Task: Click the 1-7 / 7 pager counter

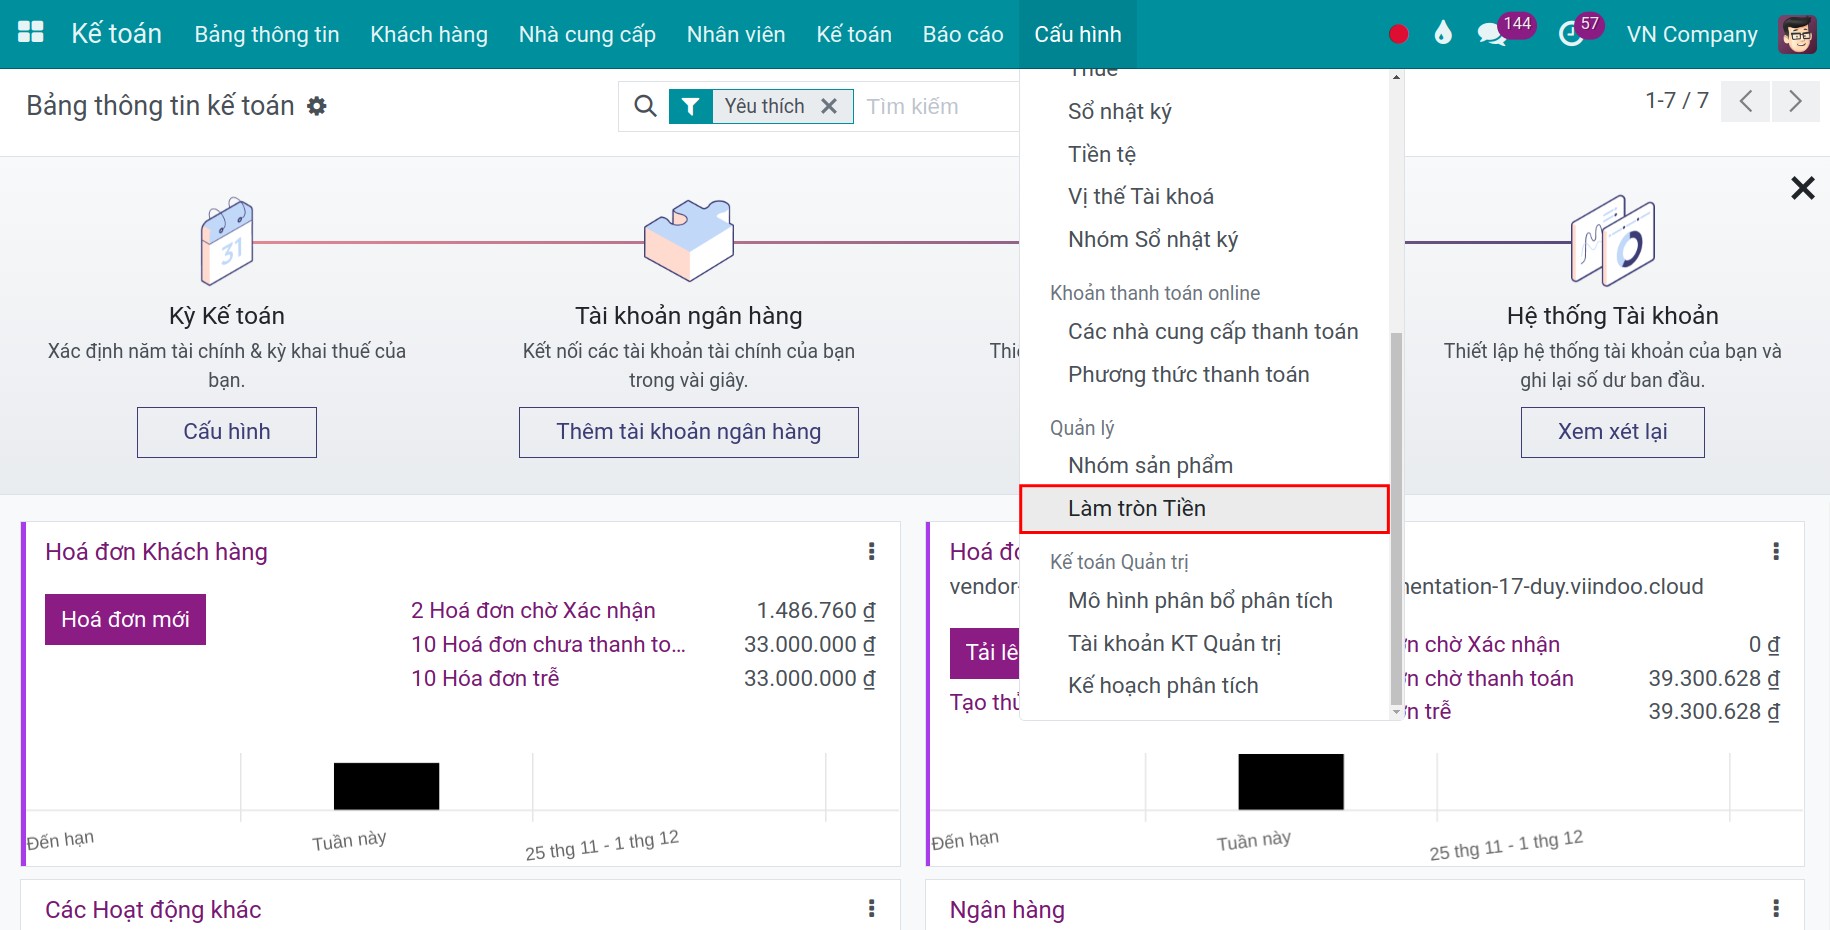Action: coord(1677,101)
